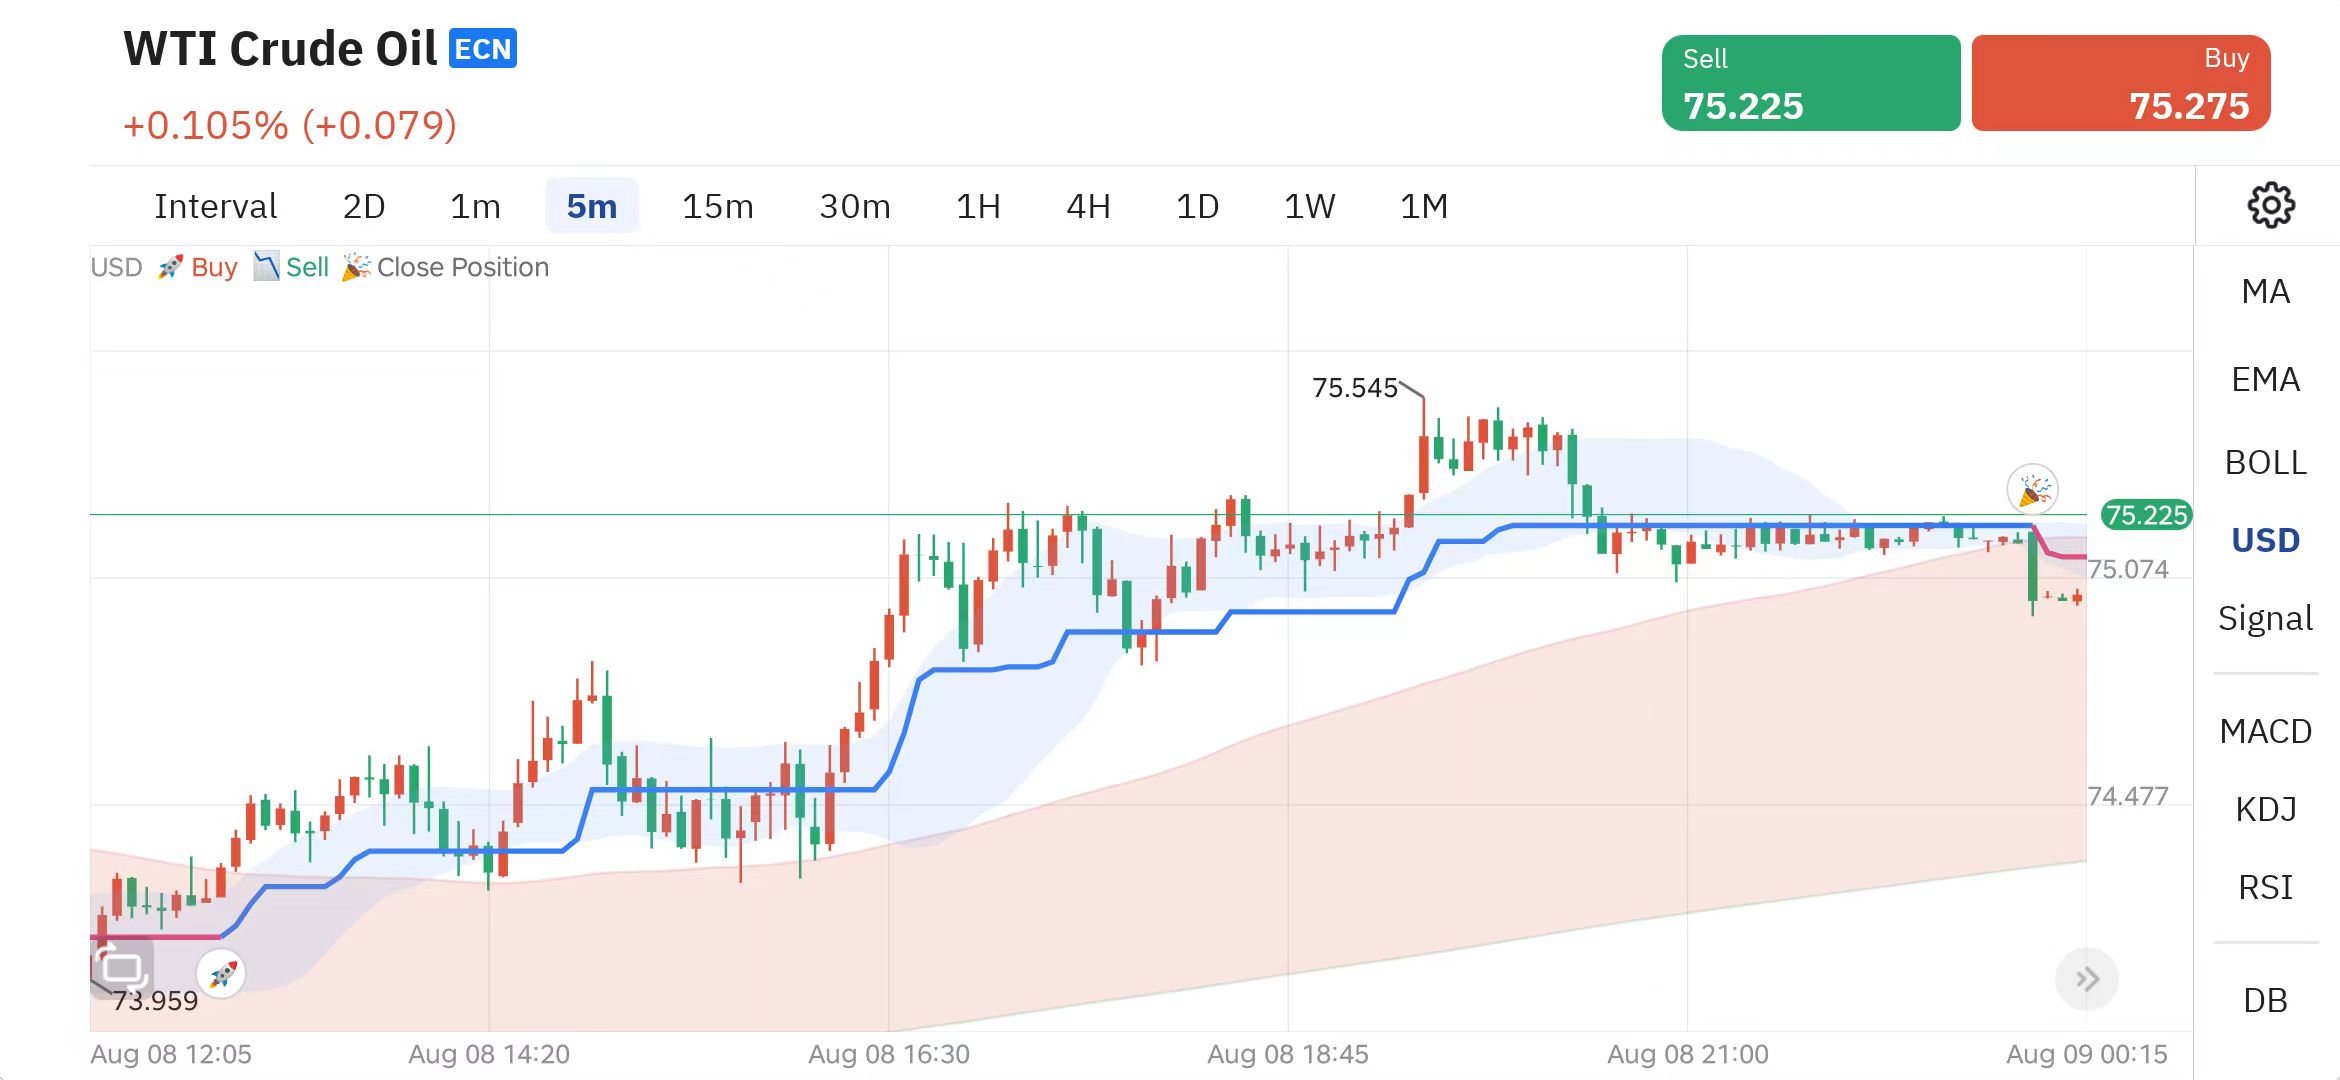Image resolution: width=2340 pixels, height=1080 pixels.
Task: Click the rocket icon in Buy legend
Action: tap(170, 267)
